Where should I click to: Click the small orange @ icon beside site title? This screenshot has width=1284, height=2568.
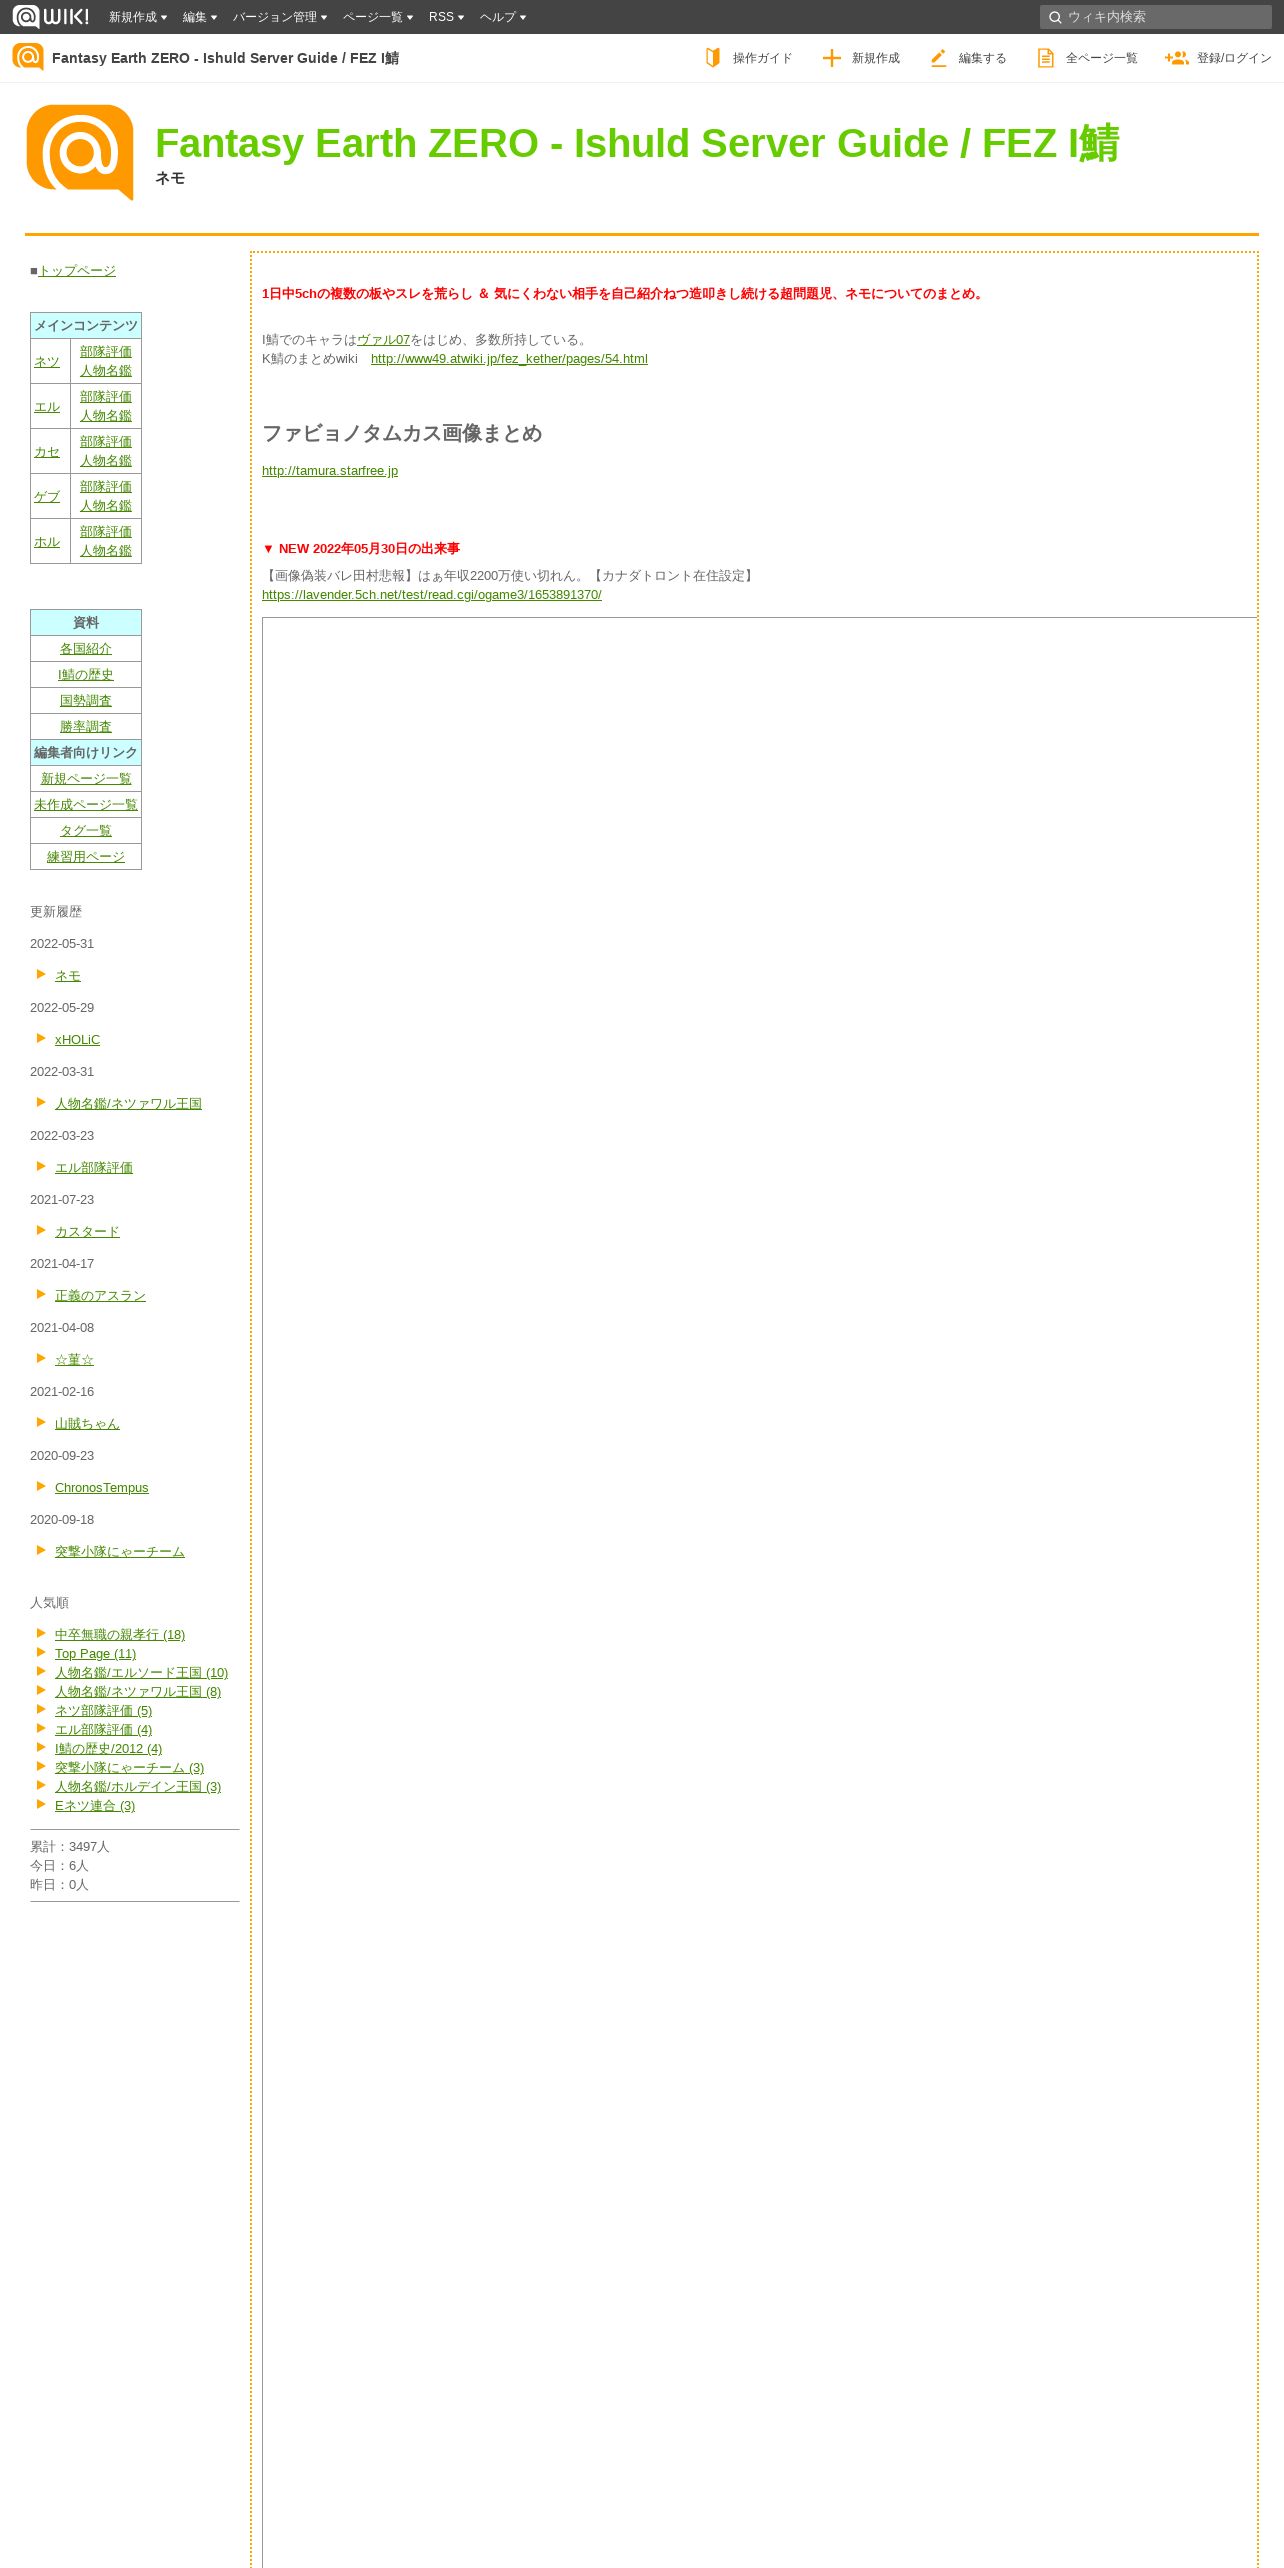28,57
